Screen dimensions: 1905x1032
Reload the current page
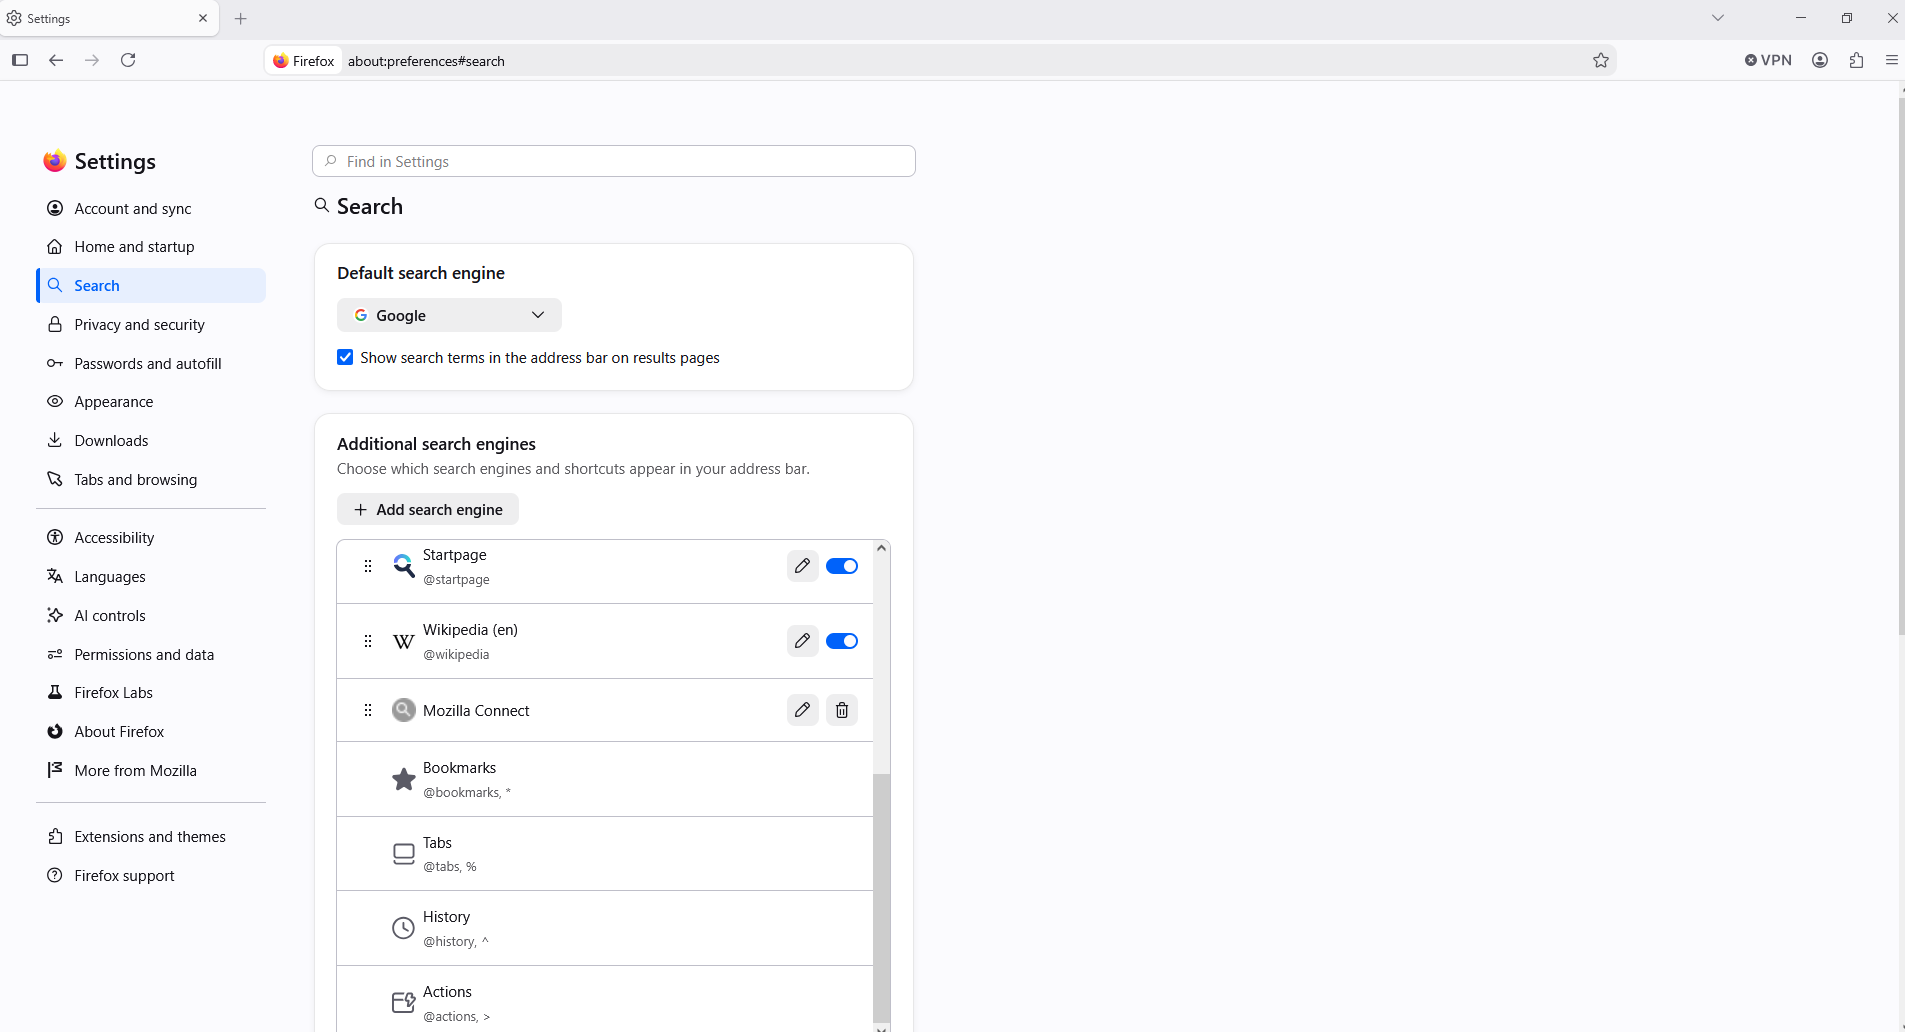(x=128, y=60)
